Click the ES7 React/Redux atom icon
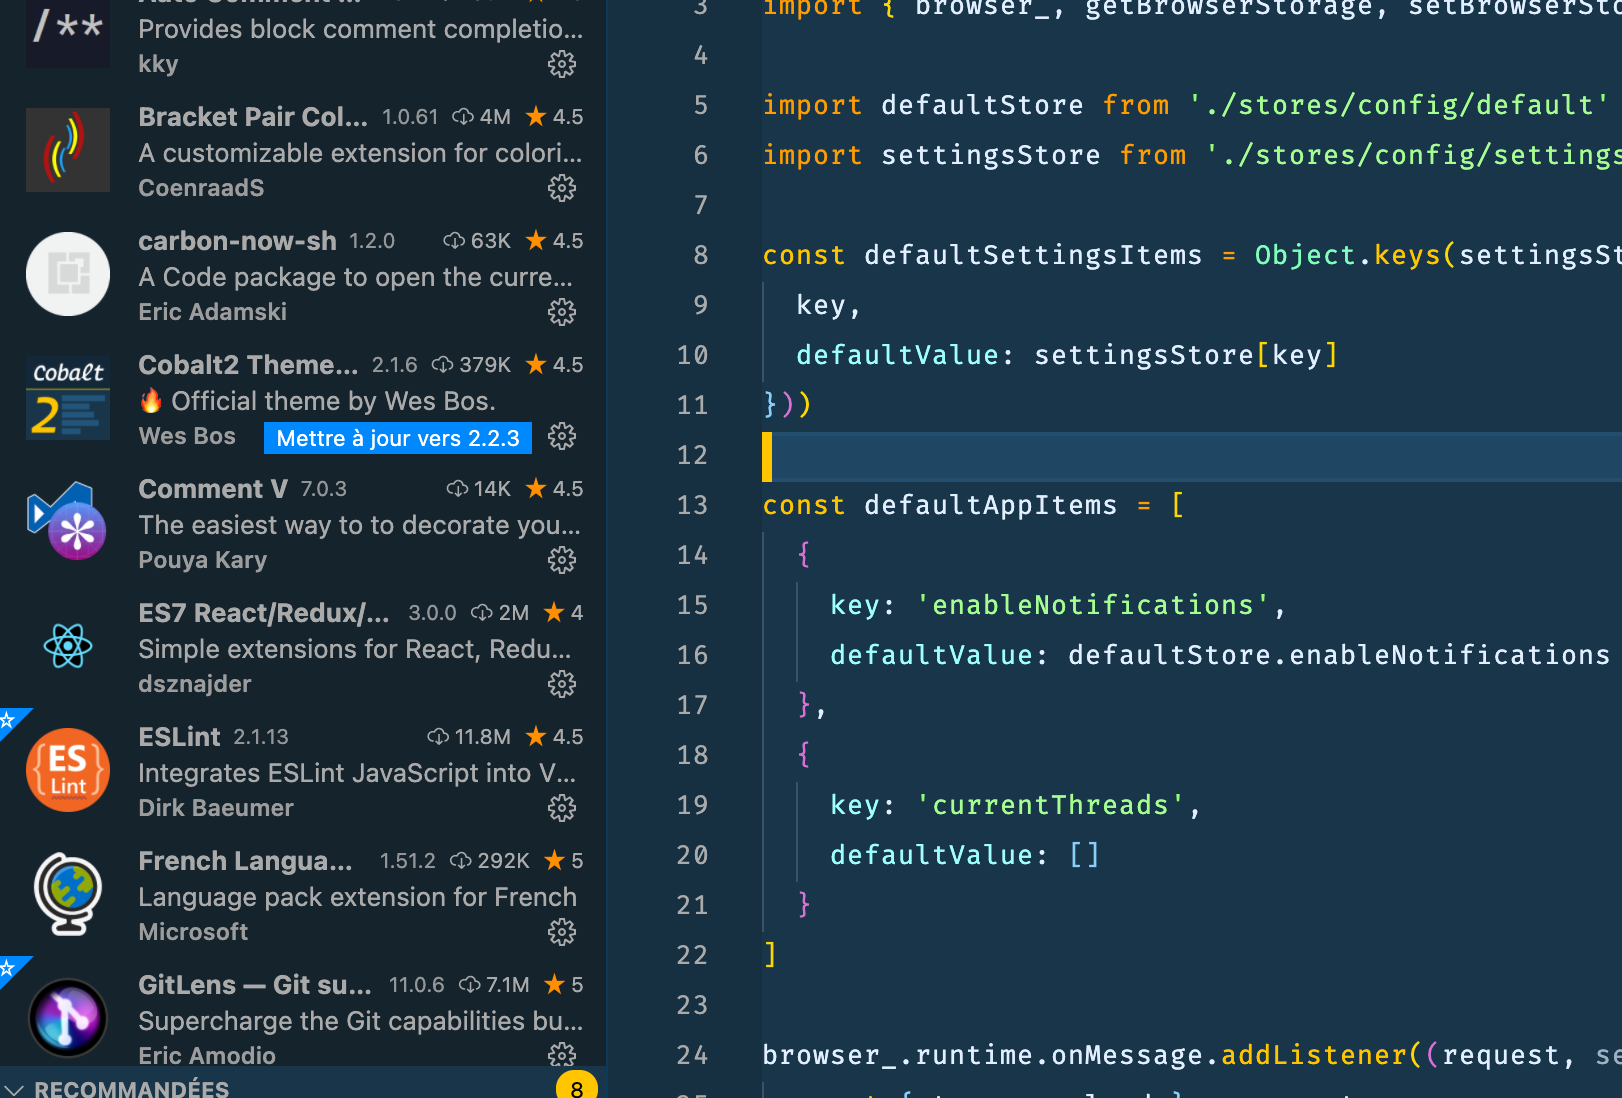The width and height of the screenshot is (1622, 1098). pos(67,645)
